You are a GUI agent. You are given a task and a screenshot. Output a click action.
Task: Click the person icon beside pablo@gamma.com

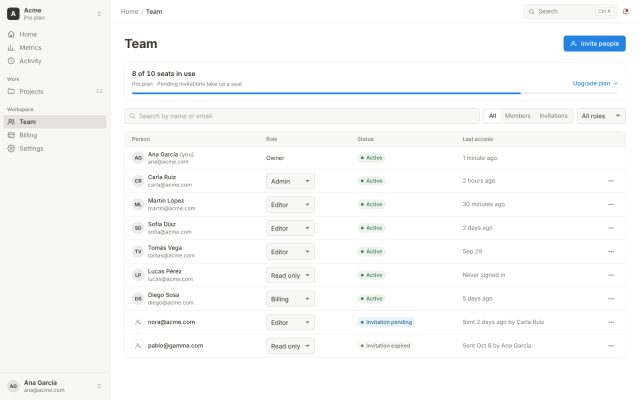tap(138, 346)
